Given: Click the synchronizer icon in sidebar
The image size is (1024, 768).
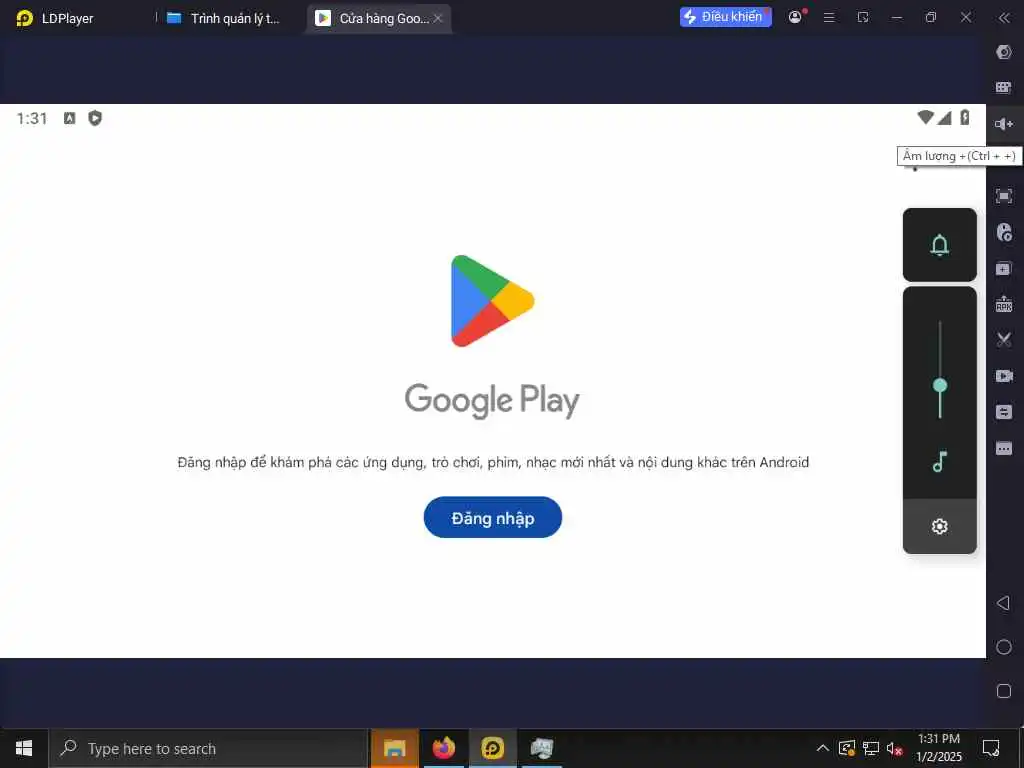Looking at the screenshot, I should [x=1004, y=412].
